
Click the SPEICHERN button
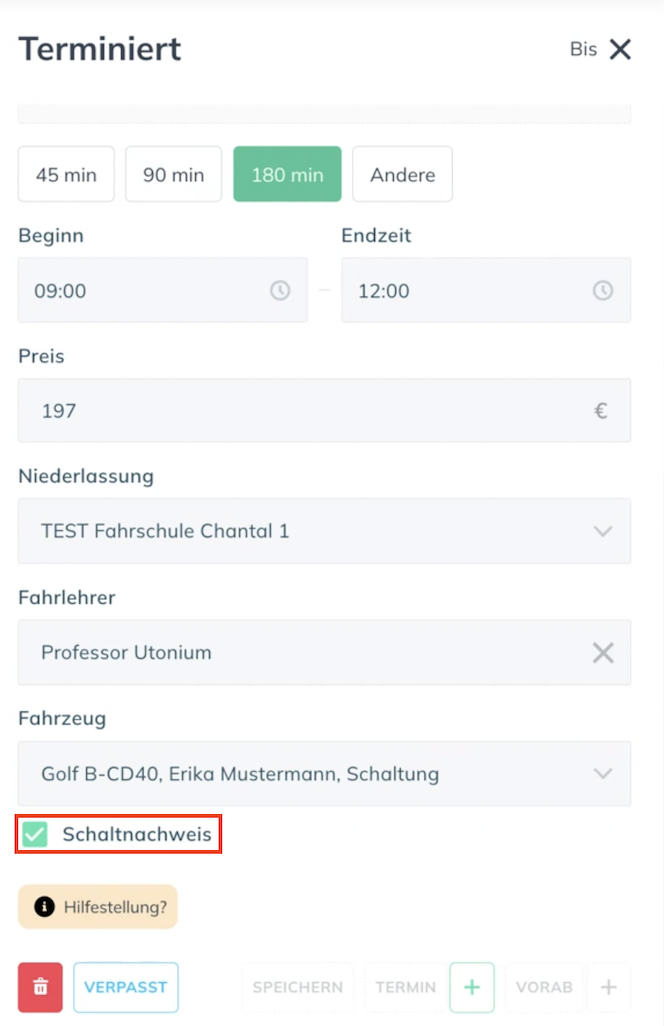[298, 987]
